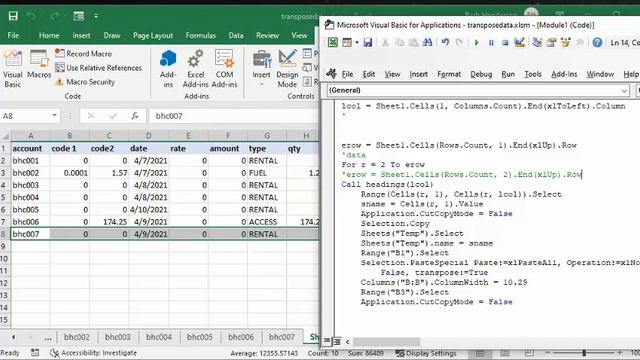Click the Customize Quick Access Toolbar arrow
This screenshot has height=360, width=640.
(x=96, y=16)
